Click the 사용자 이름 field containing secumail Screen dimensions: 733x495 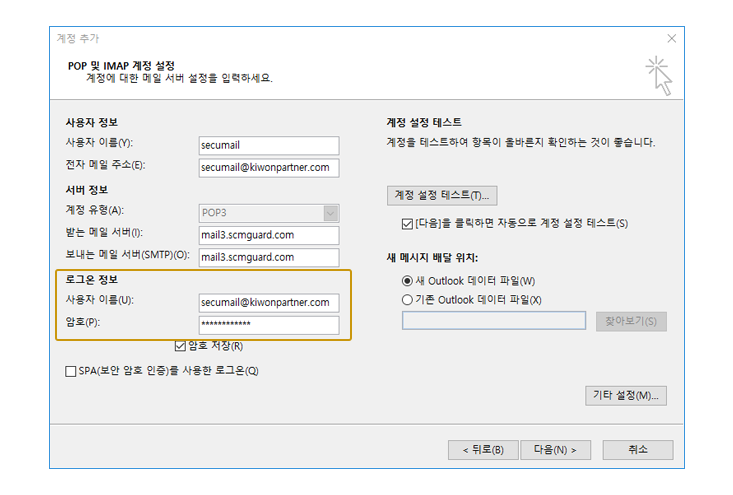[269, 145]
